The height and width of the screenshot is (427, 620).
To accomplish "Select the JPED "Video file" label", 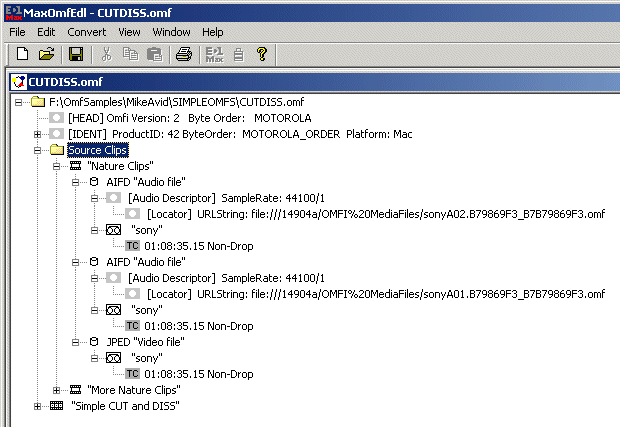I will pos(145,342).
